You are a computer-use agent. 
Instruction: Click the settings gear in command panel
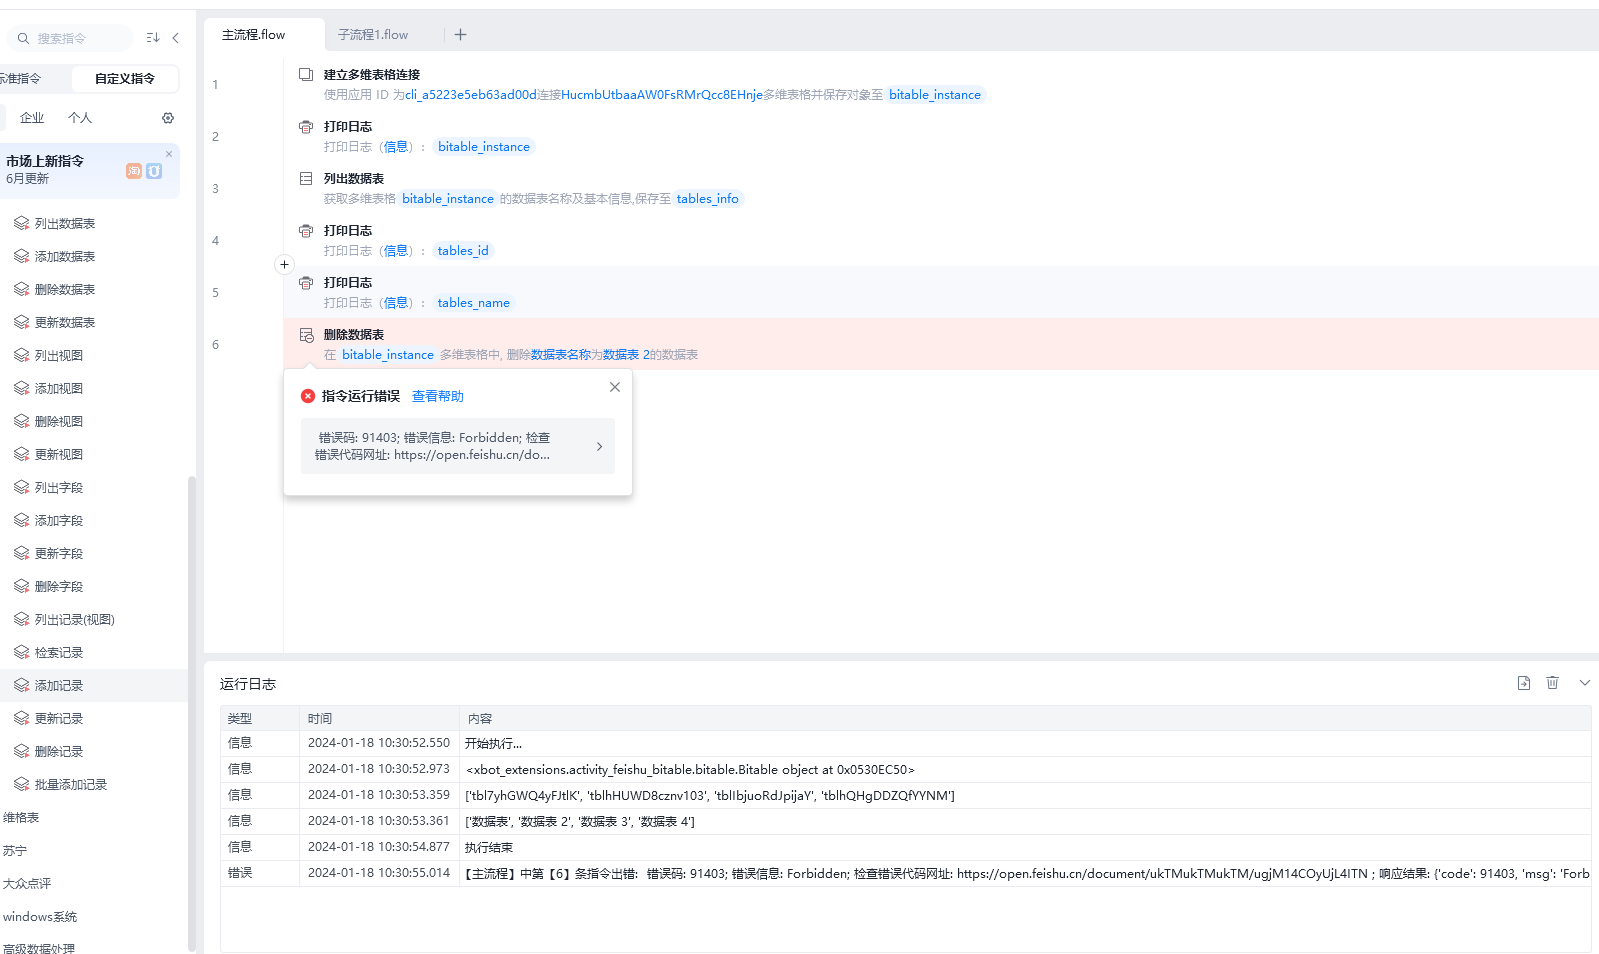(x=168, y=118)
